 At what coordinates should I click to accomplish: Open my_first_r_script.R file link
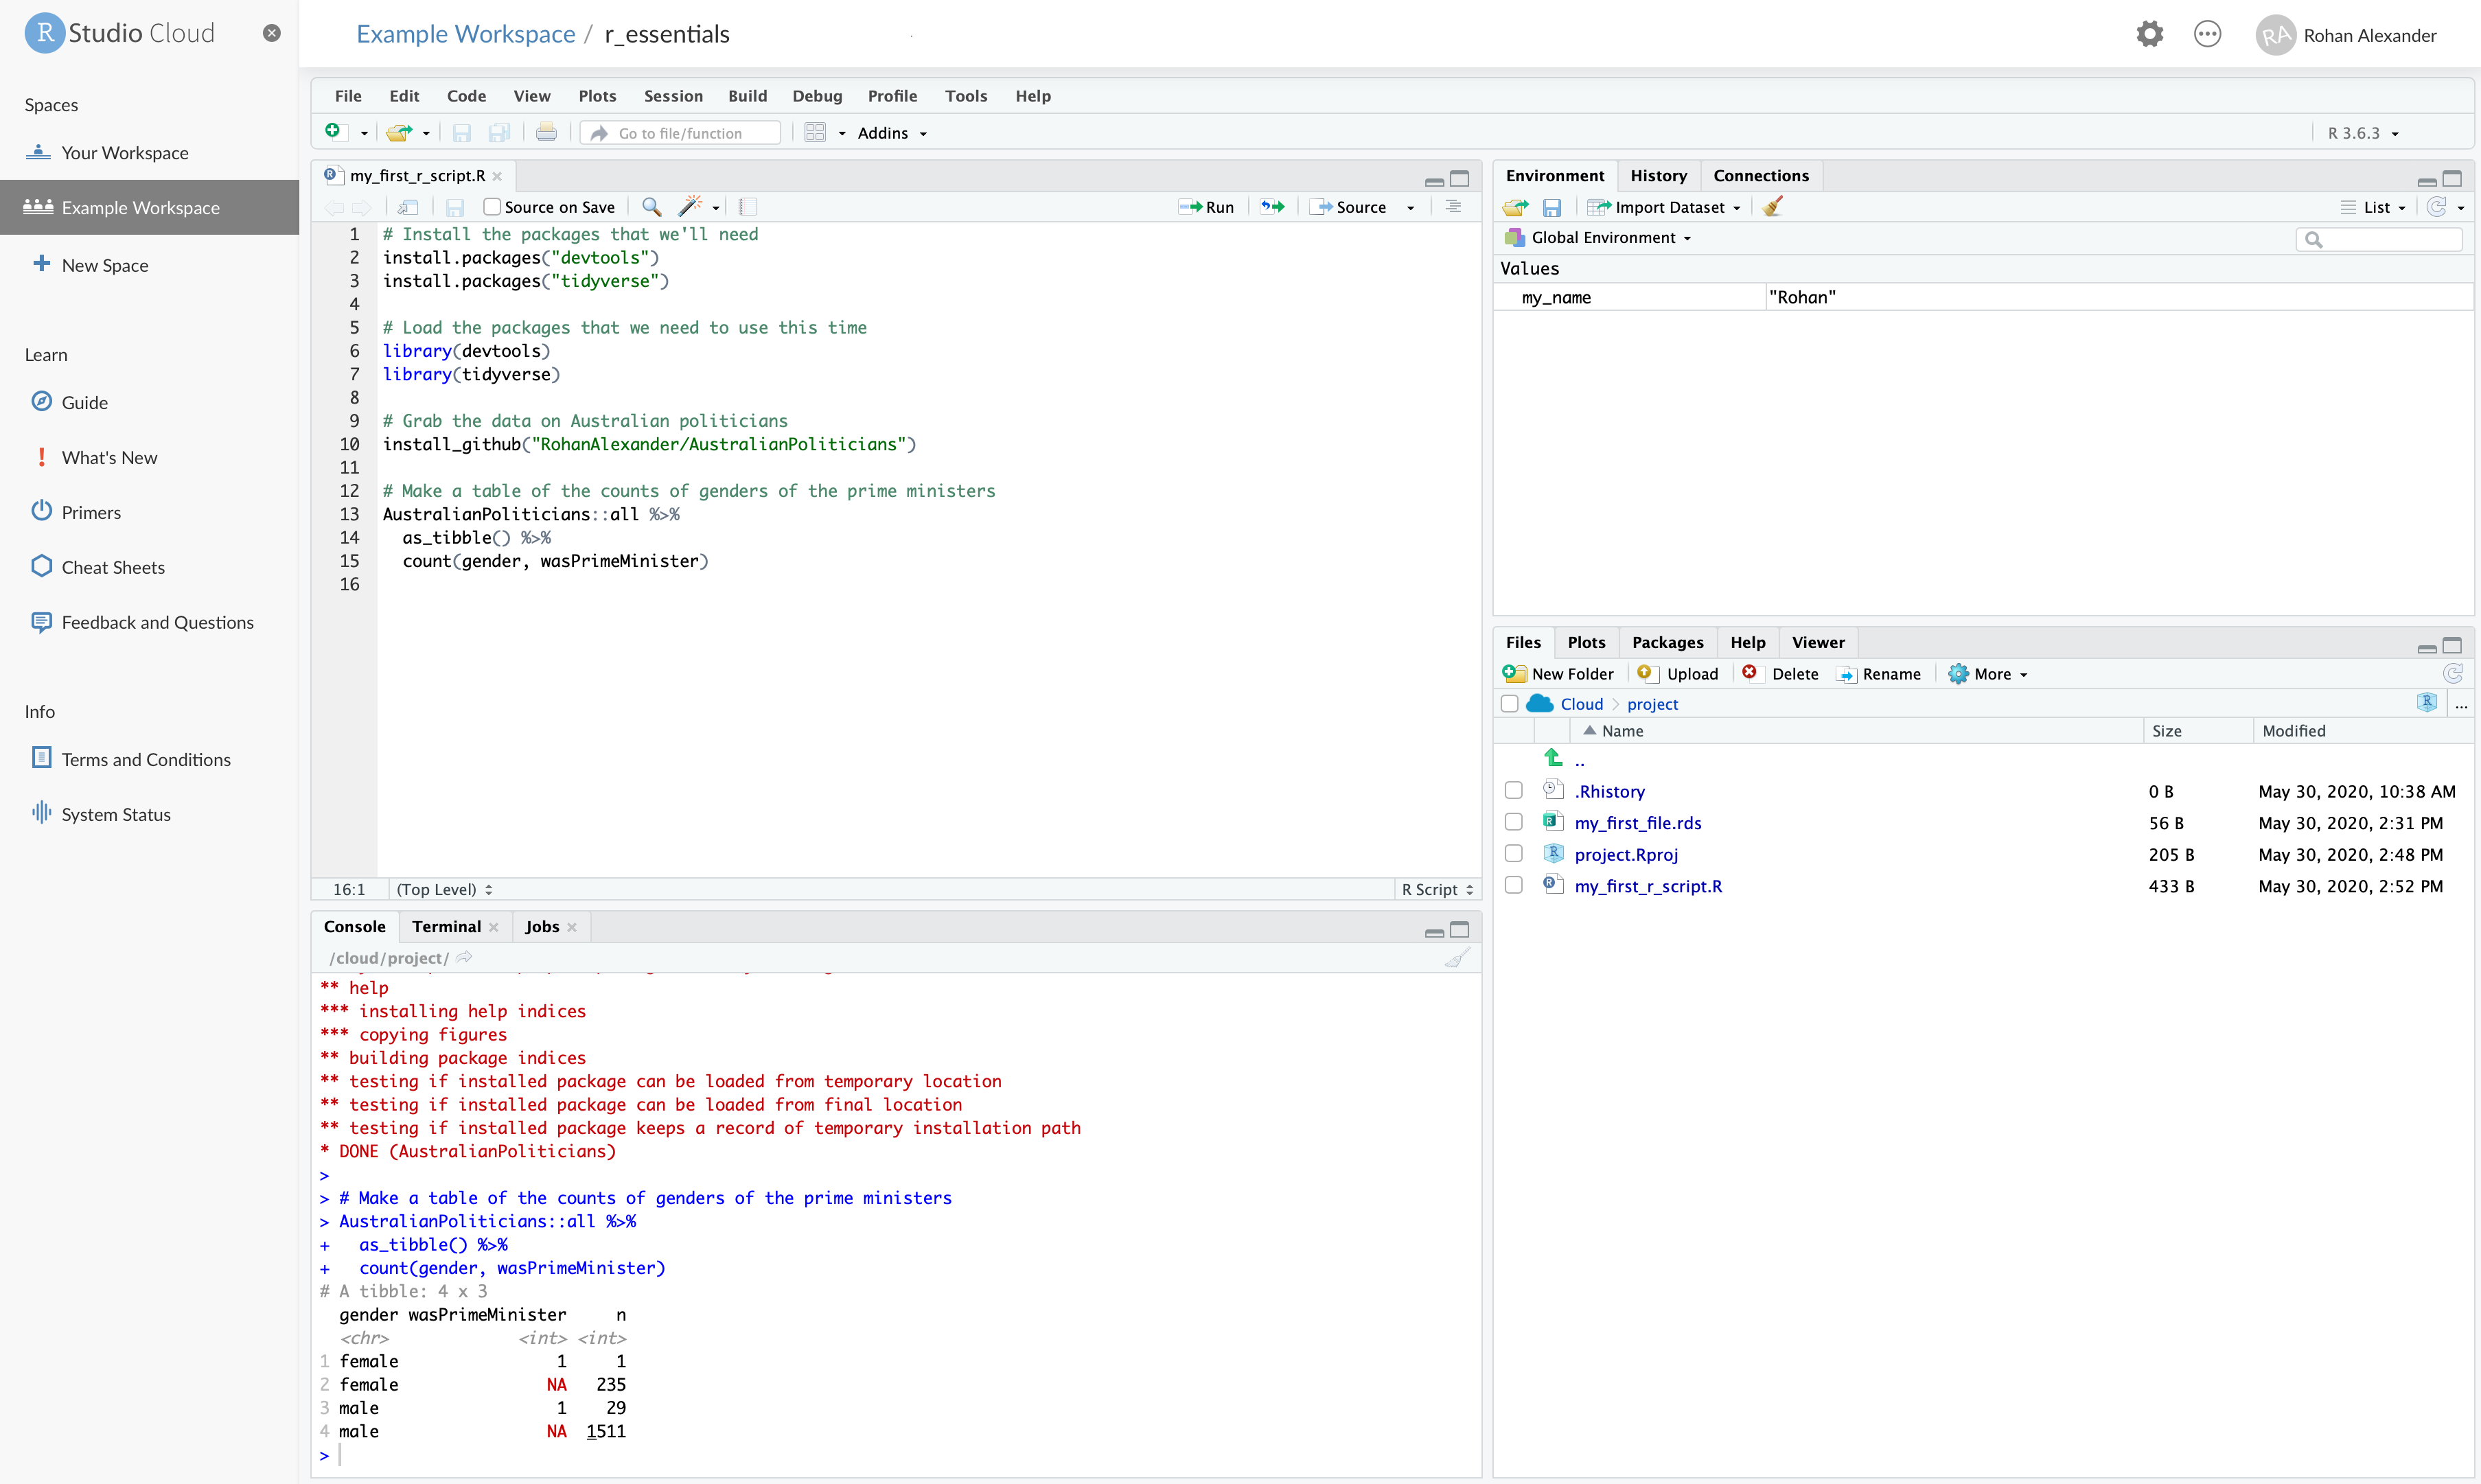tap(1648, 886)
